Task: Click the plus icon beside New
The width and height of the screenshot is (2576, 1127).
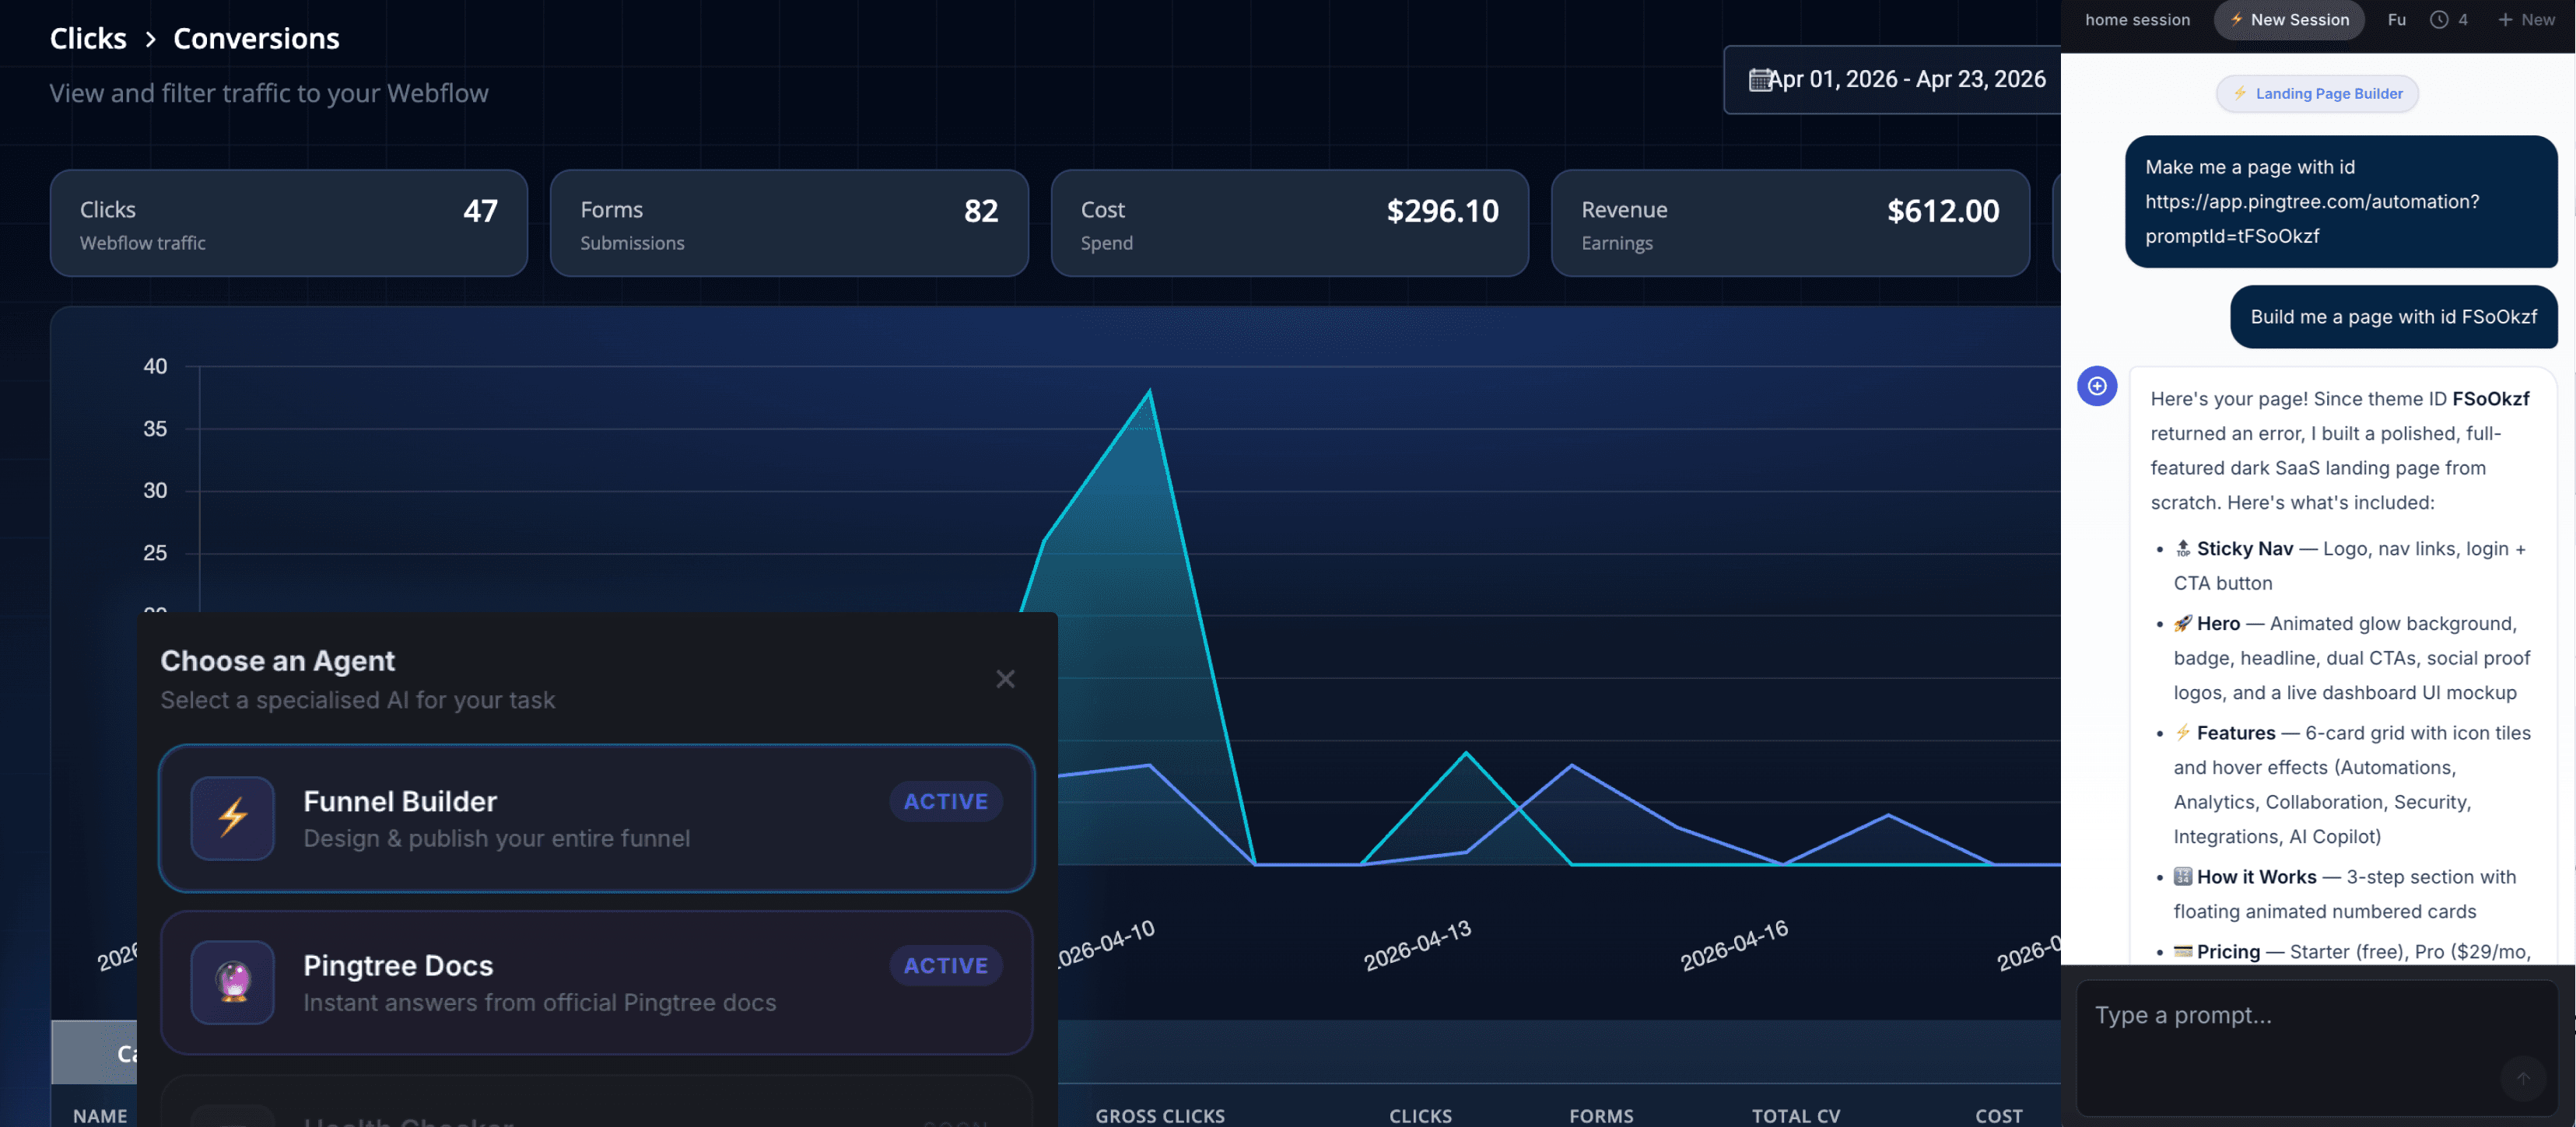Action: coord(2505,20)
